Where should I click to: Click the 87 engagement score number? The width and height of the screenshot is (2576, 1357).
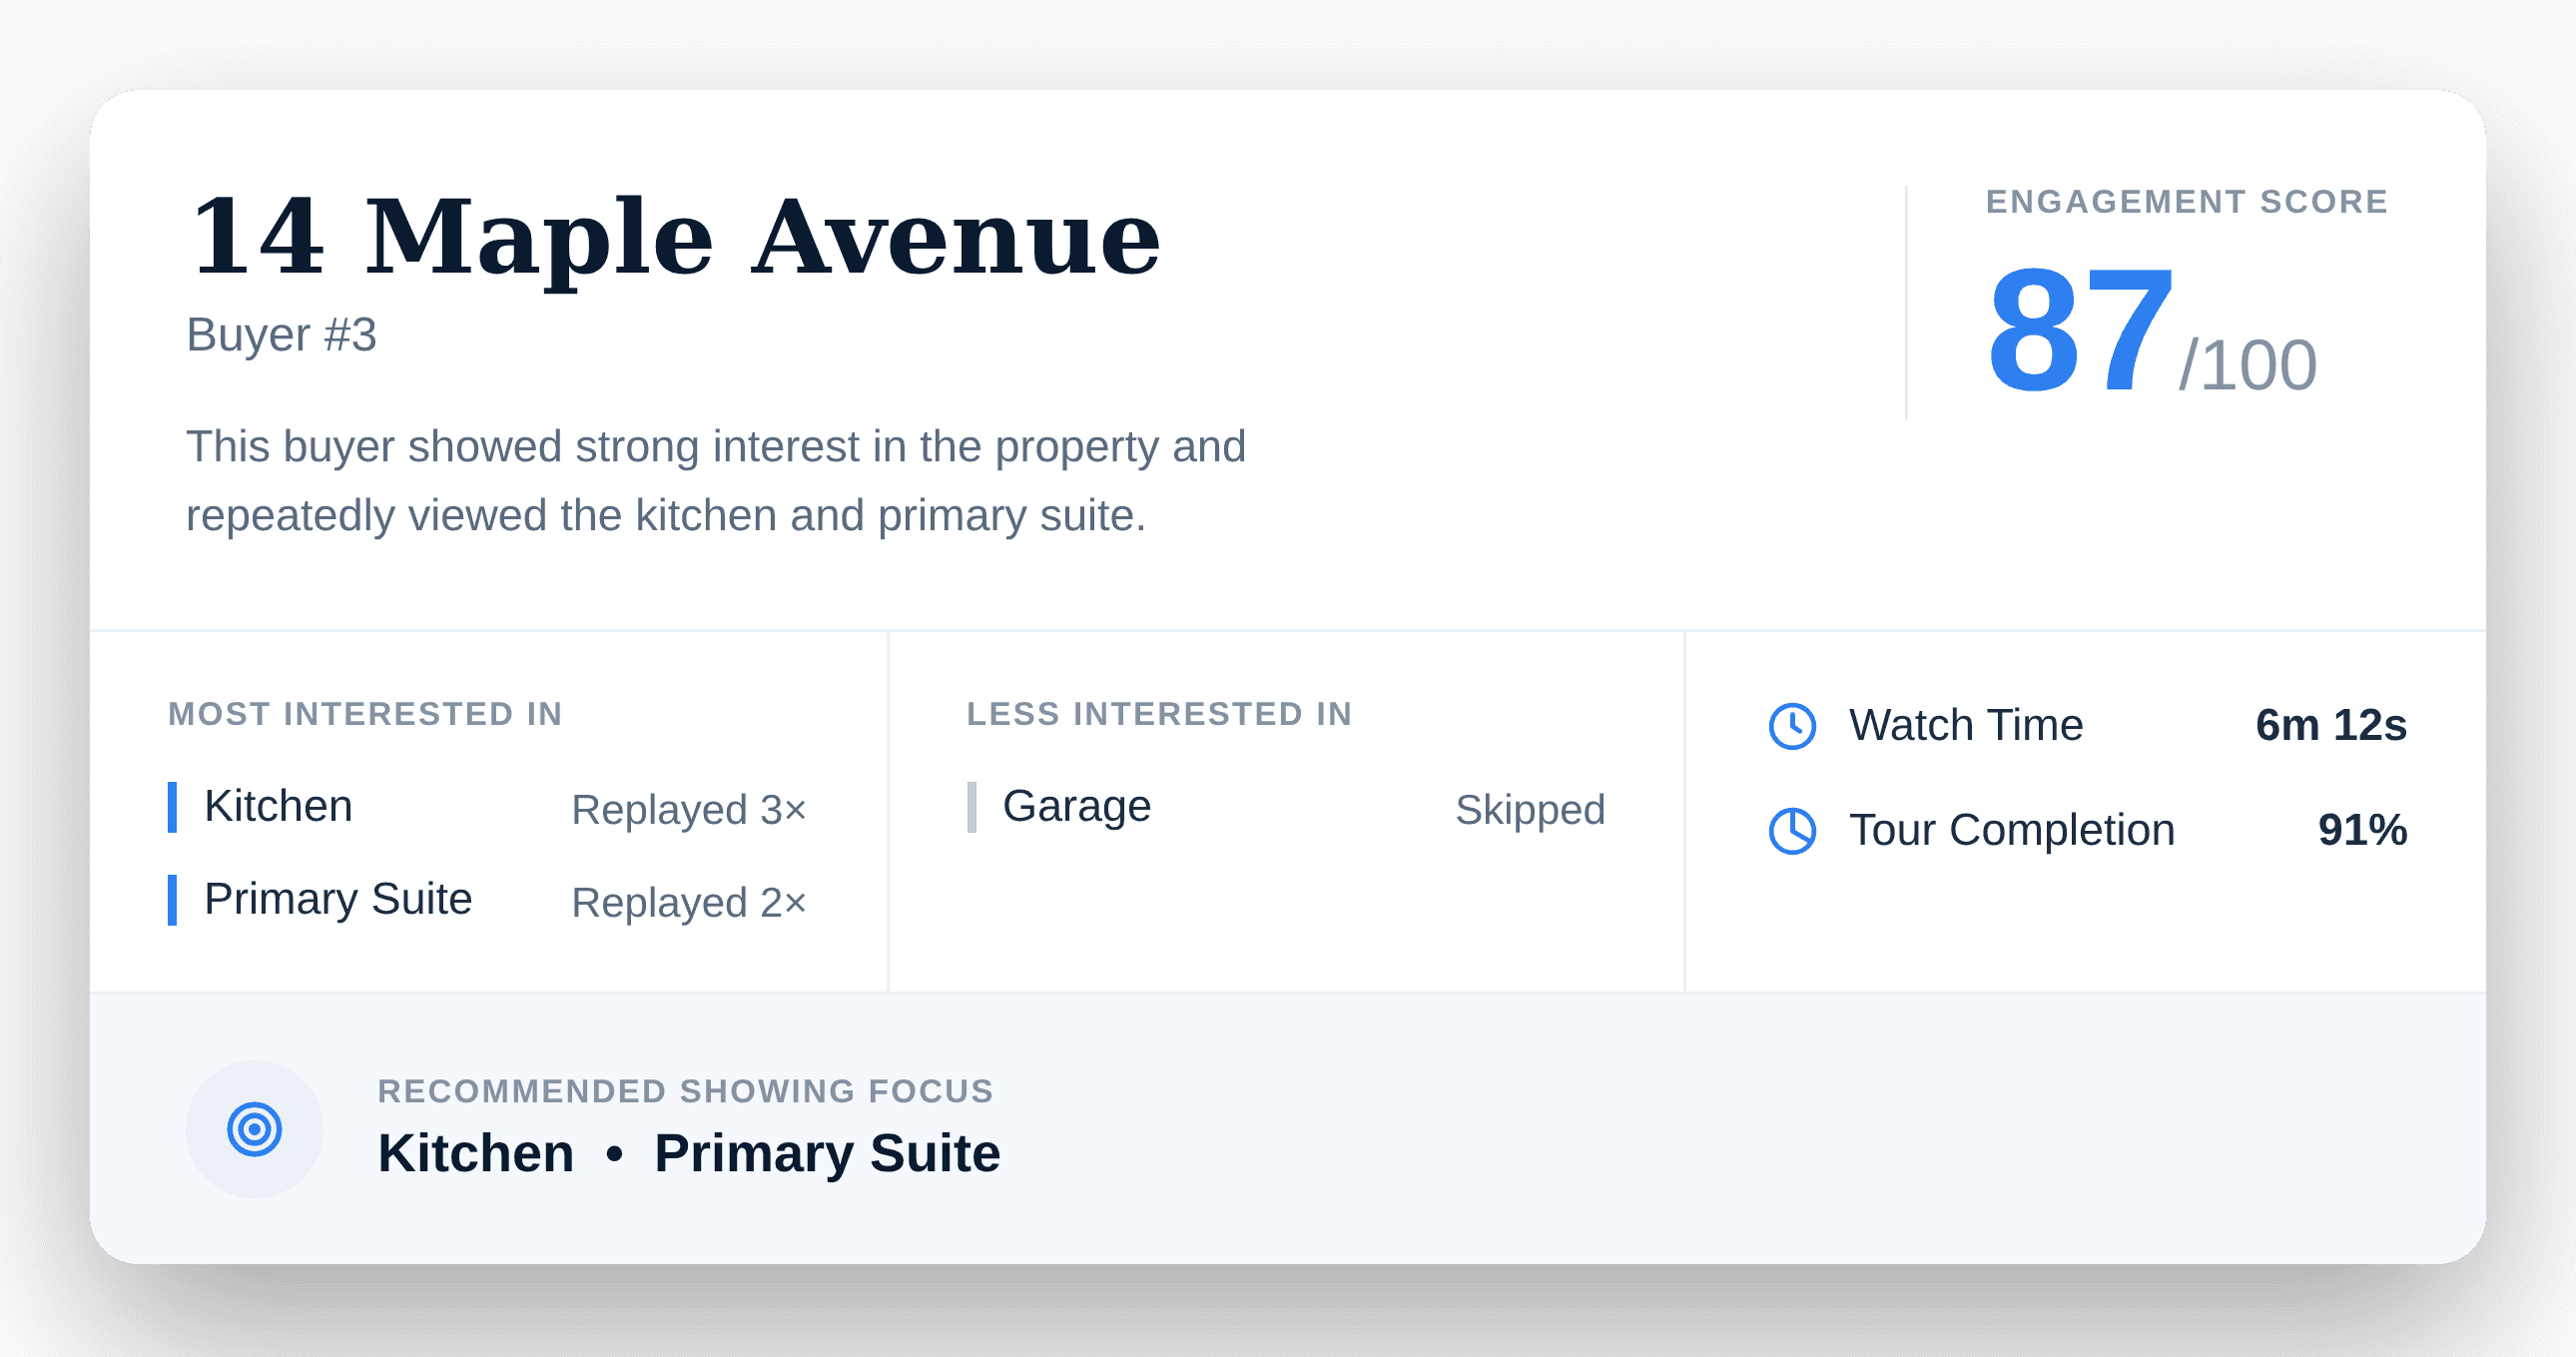pyautogui.click(x=2080, y=328)
